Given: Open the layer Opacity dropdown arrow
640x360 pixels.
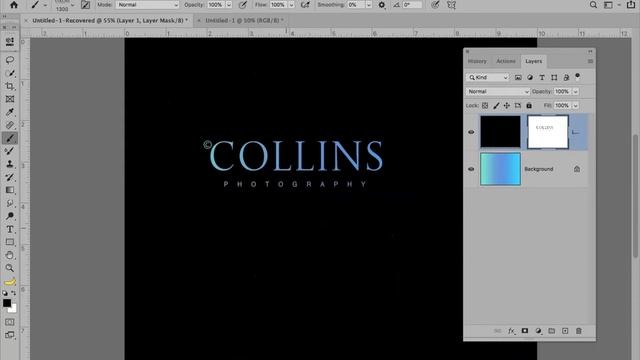Looking at the screenshot, I should pos(576,91).
